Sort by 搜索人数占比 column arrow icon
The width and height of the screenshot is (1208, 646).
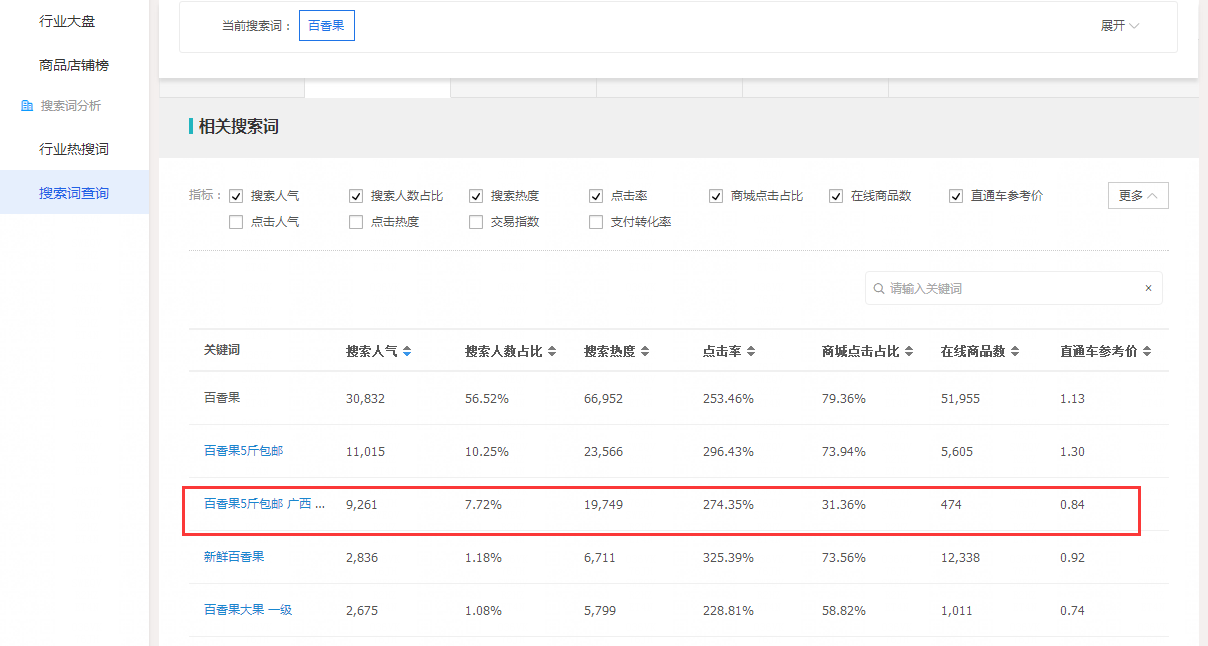552,352
